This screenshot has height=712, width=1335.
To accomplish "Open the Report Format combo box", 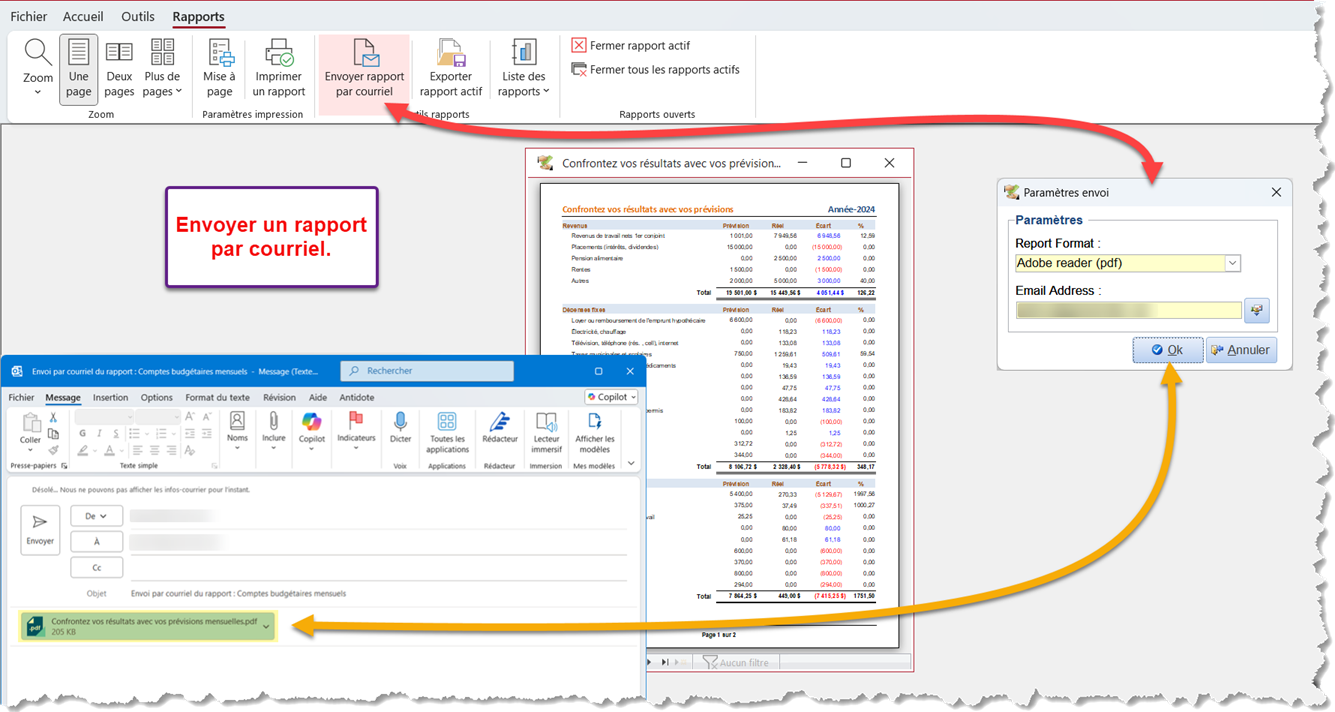I will tap(1232, 263).
